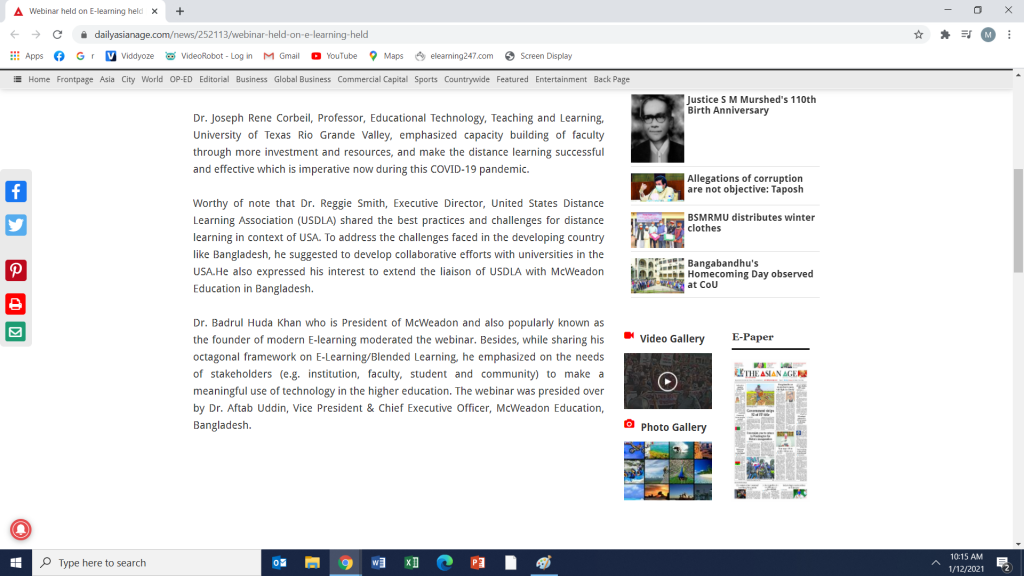The image size is (1024, 576).
Task: Open the Featured section
Action: pos(512,79)
